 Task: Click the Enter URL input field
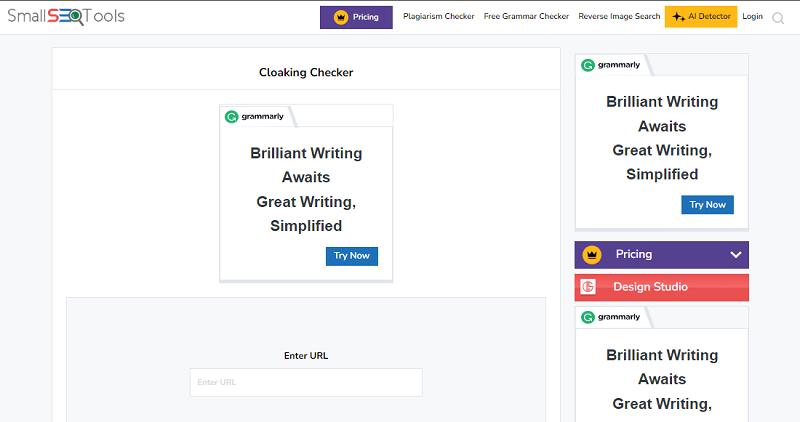click(306, 382)
